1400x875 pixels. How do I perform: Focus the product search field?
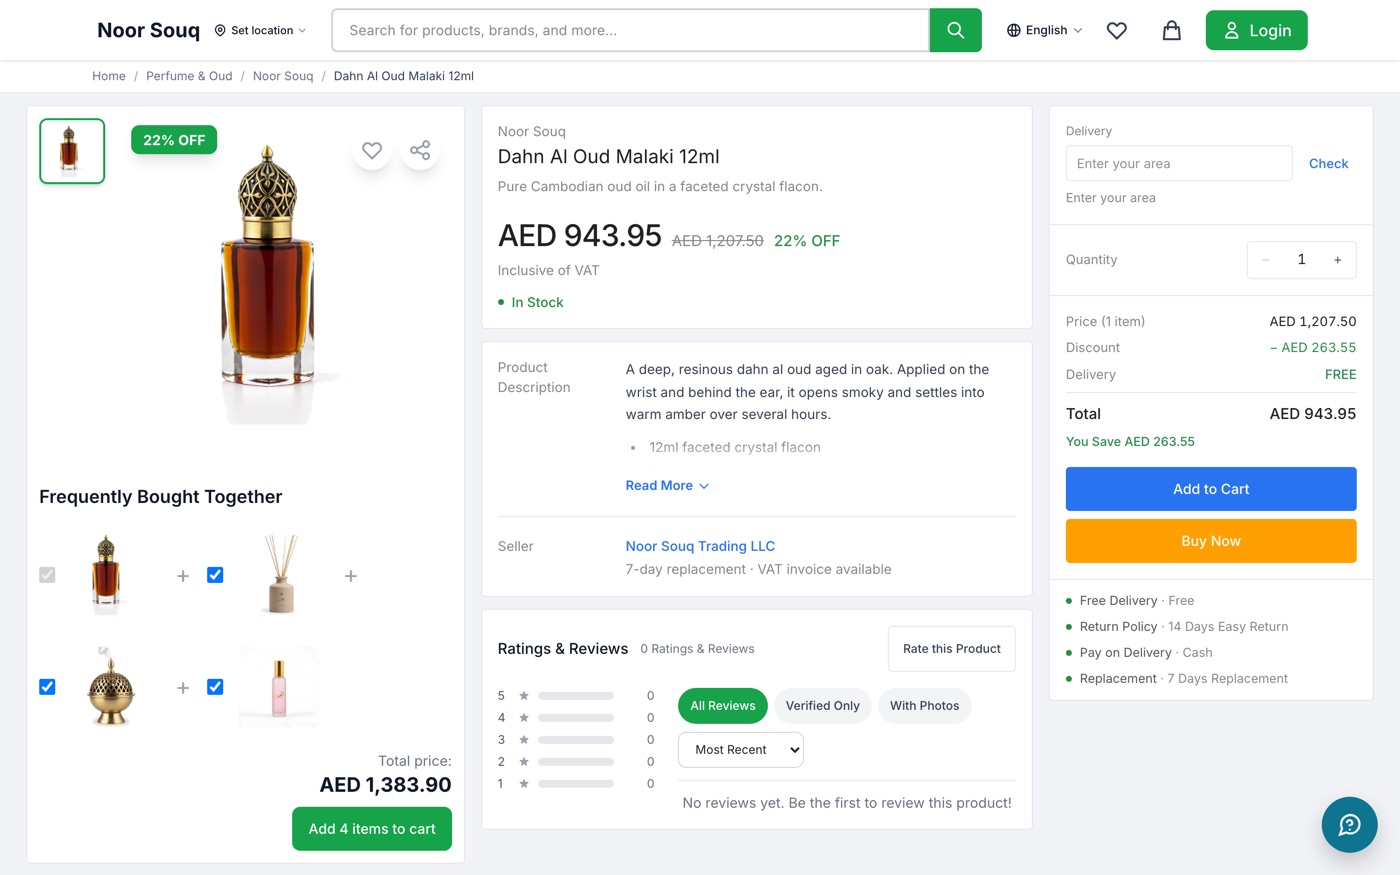point(631,30)
